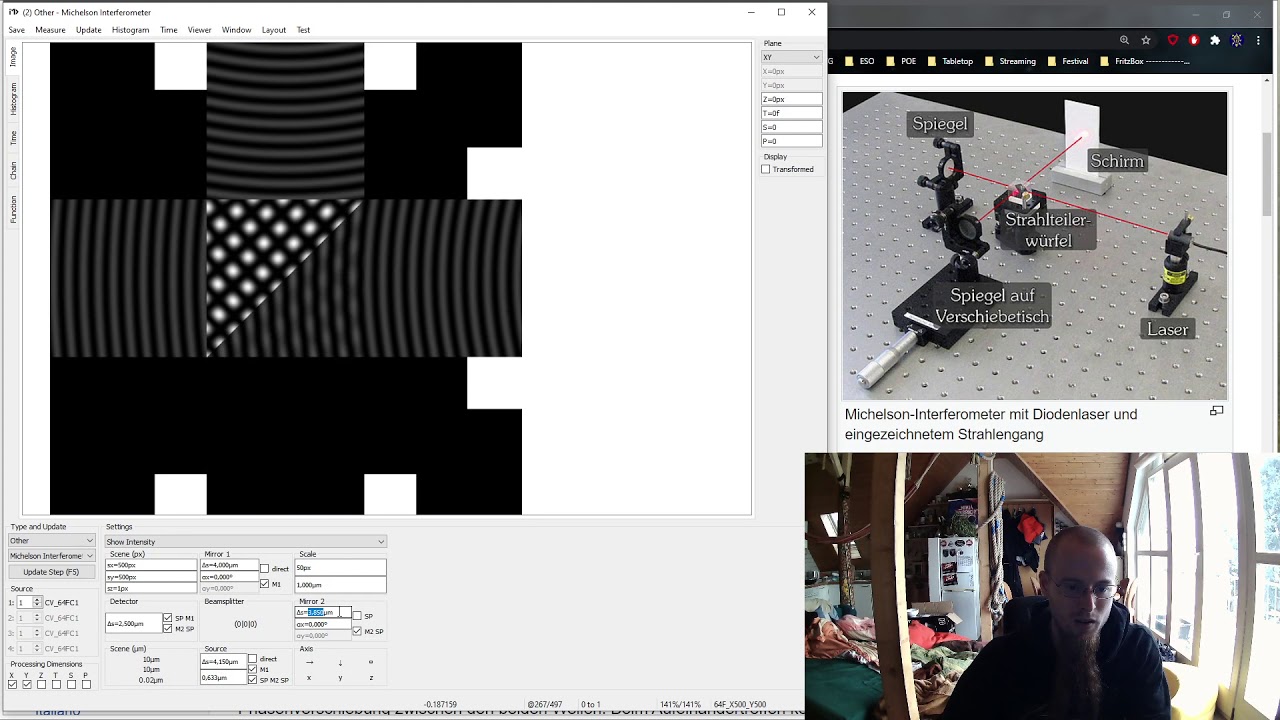
Task: Open the Michelson Interferometer dropdown
Action: click(x=51, y=556)
